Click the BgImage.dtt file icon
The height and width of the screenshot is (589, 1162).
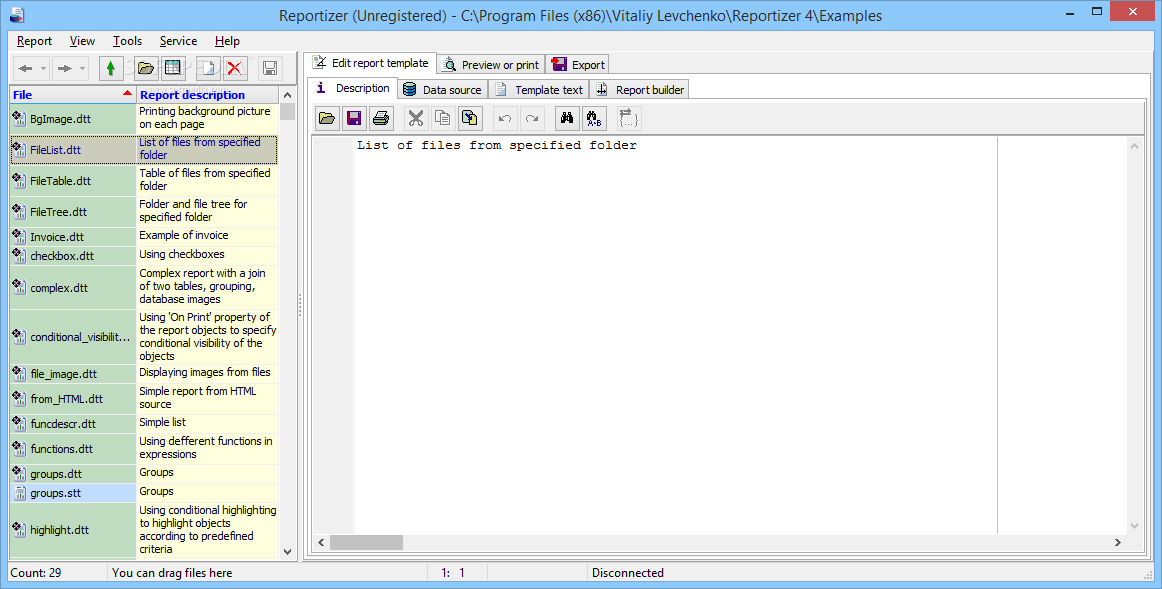[19, 119]
